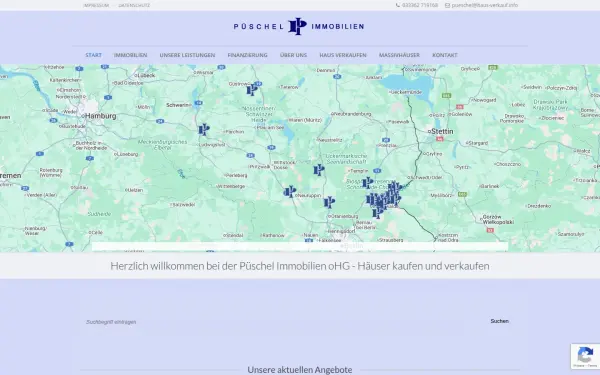The image size is (600, 375).
Task: Open the Datenschutz link
Action: pyautogui.click(x=134, y=5)
